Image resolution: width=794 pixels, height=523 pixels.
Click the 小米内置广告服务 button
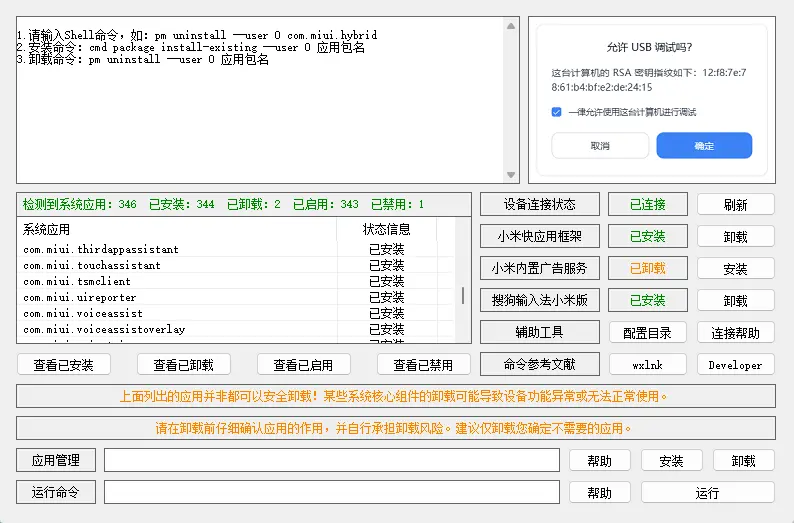(x=540, y=268)
